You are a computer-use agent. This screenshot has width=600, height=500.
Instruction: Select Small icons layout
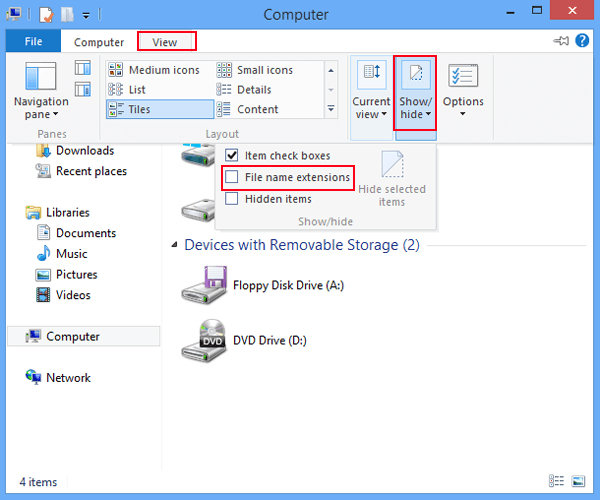[x=255, y=70]
